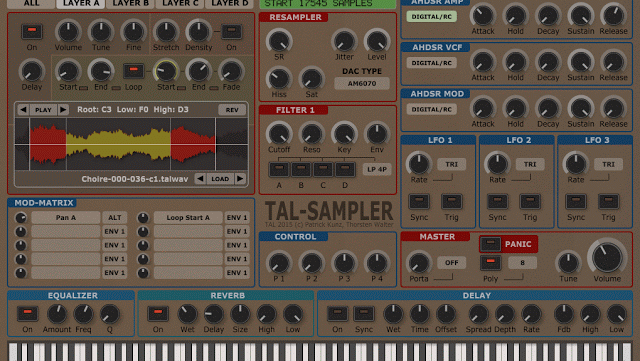The image size is (640, 361).
Task: Enable the Delay Sync switch
Action: [x=364, y=314]
